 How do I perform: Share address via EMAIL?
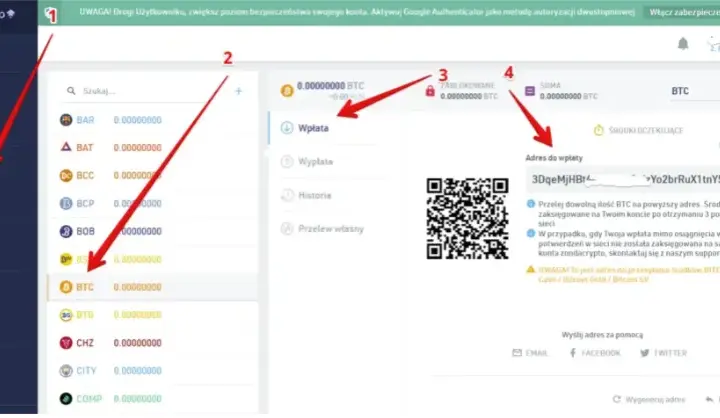point(530,353)
